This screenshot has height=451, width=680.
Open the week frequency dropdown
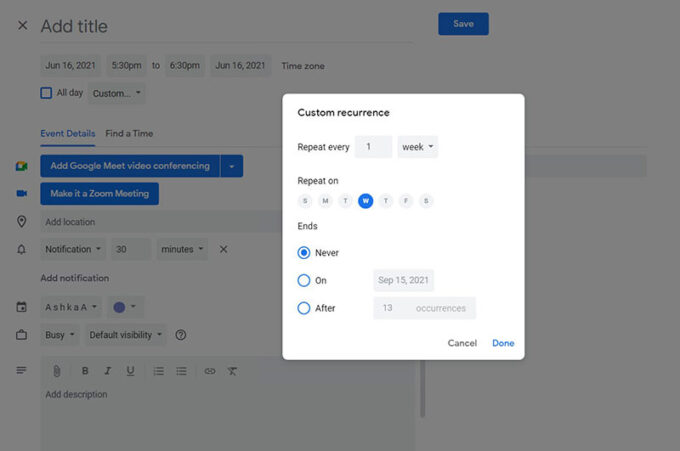[417, 147]
